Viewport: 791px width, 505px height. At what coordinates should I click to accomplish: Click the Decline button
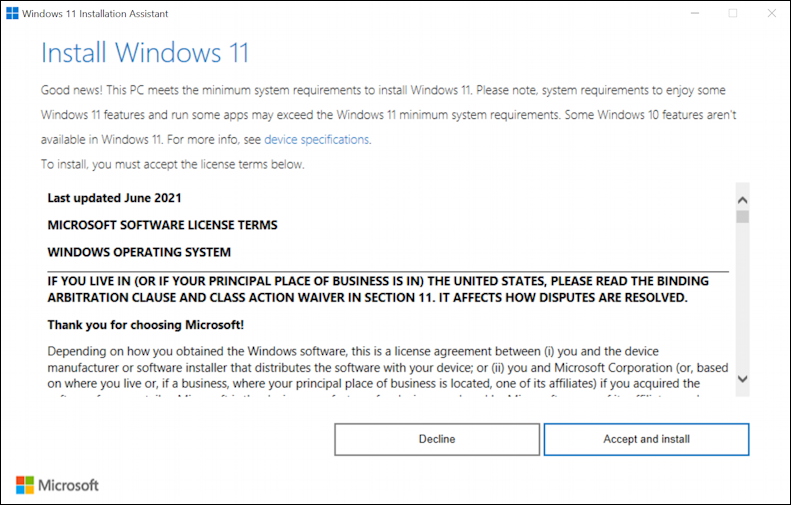coord(437,439)
